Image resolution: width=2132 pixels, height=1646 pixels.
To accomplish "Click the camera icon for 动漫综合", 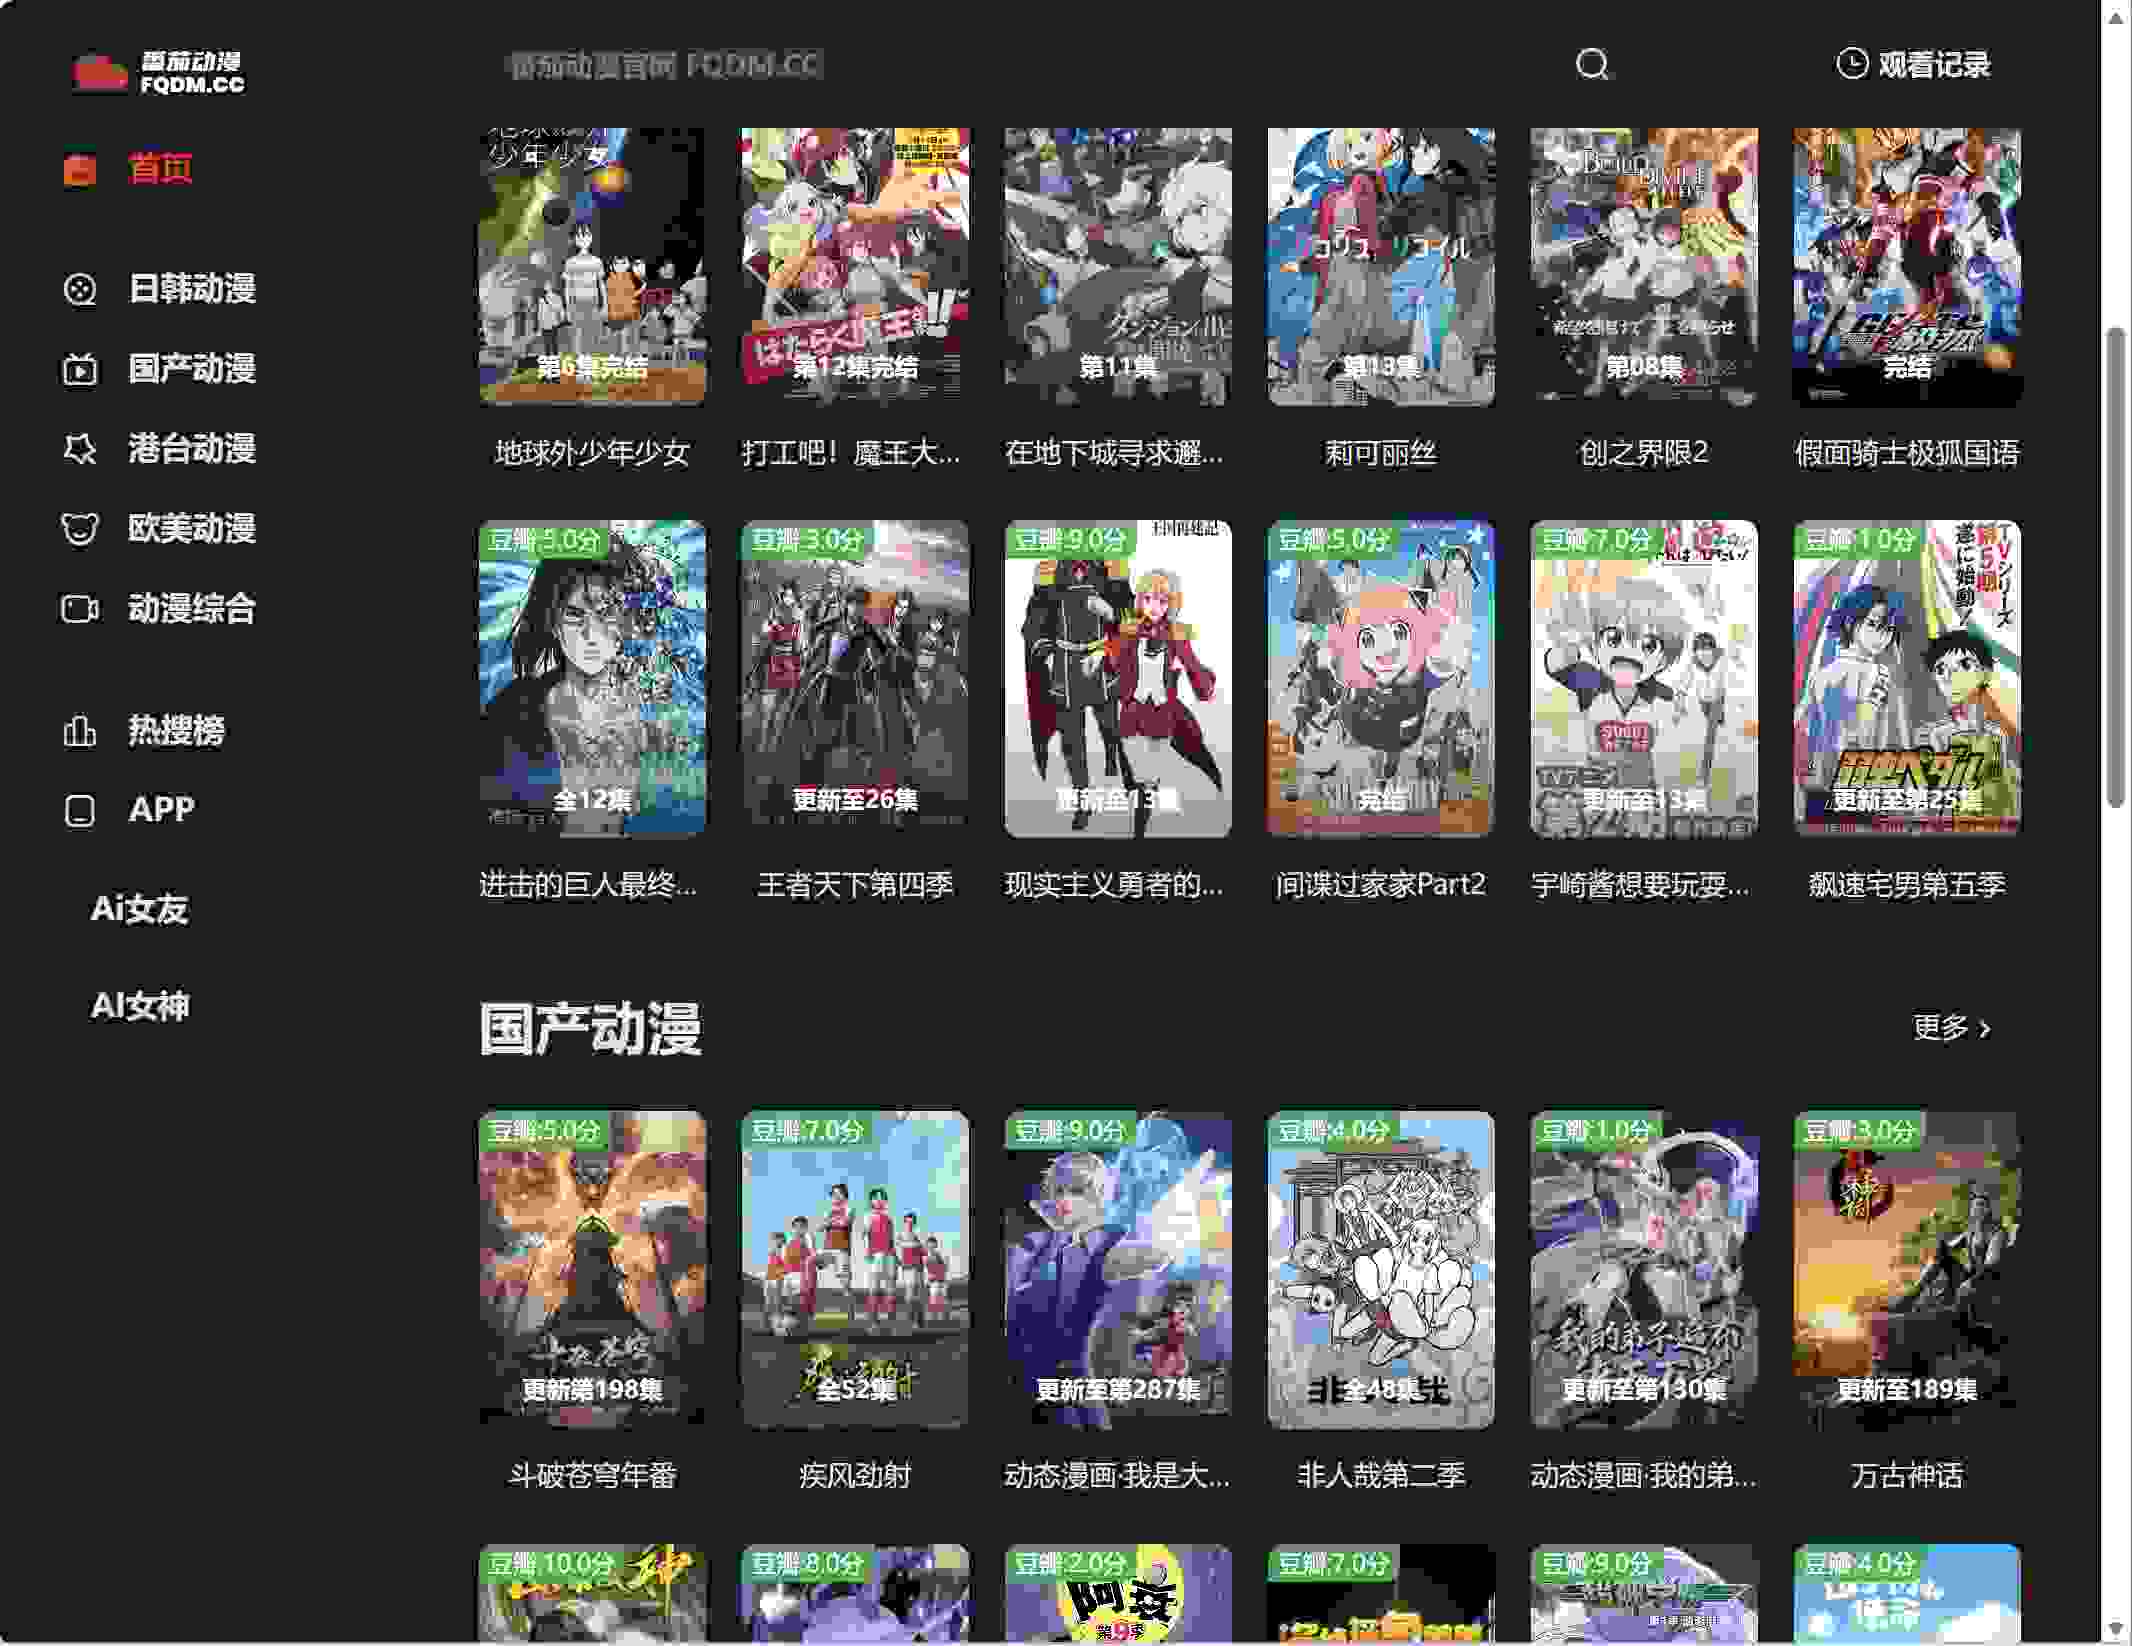I will tap(80, 609).
